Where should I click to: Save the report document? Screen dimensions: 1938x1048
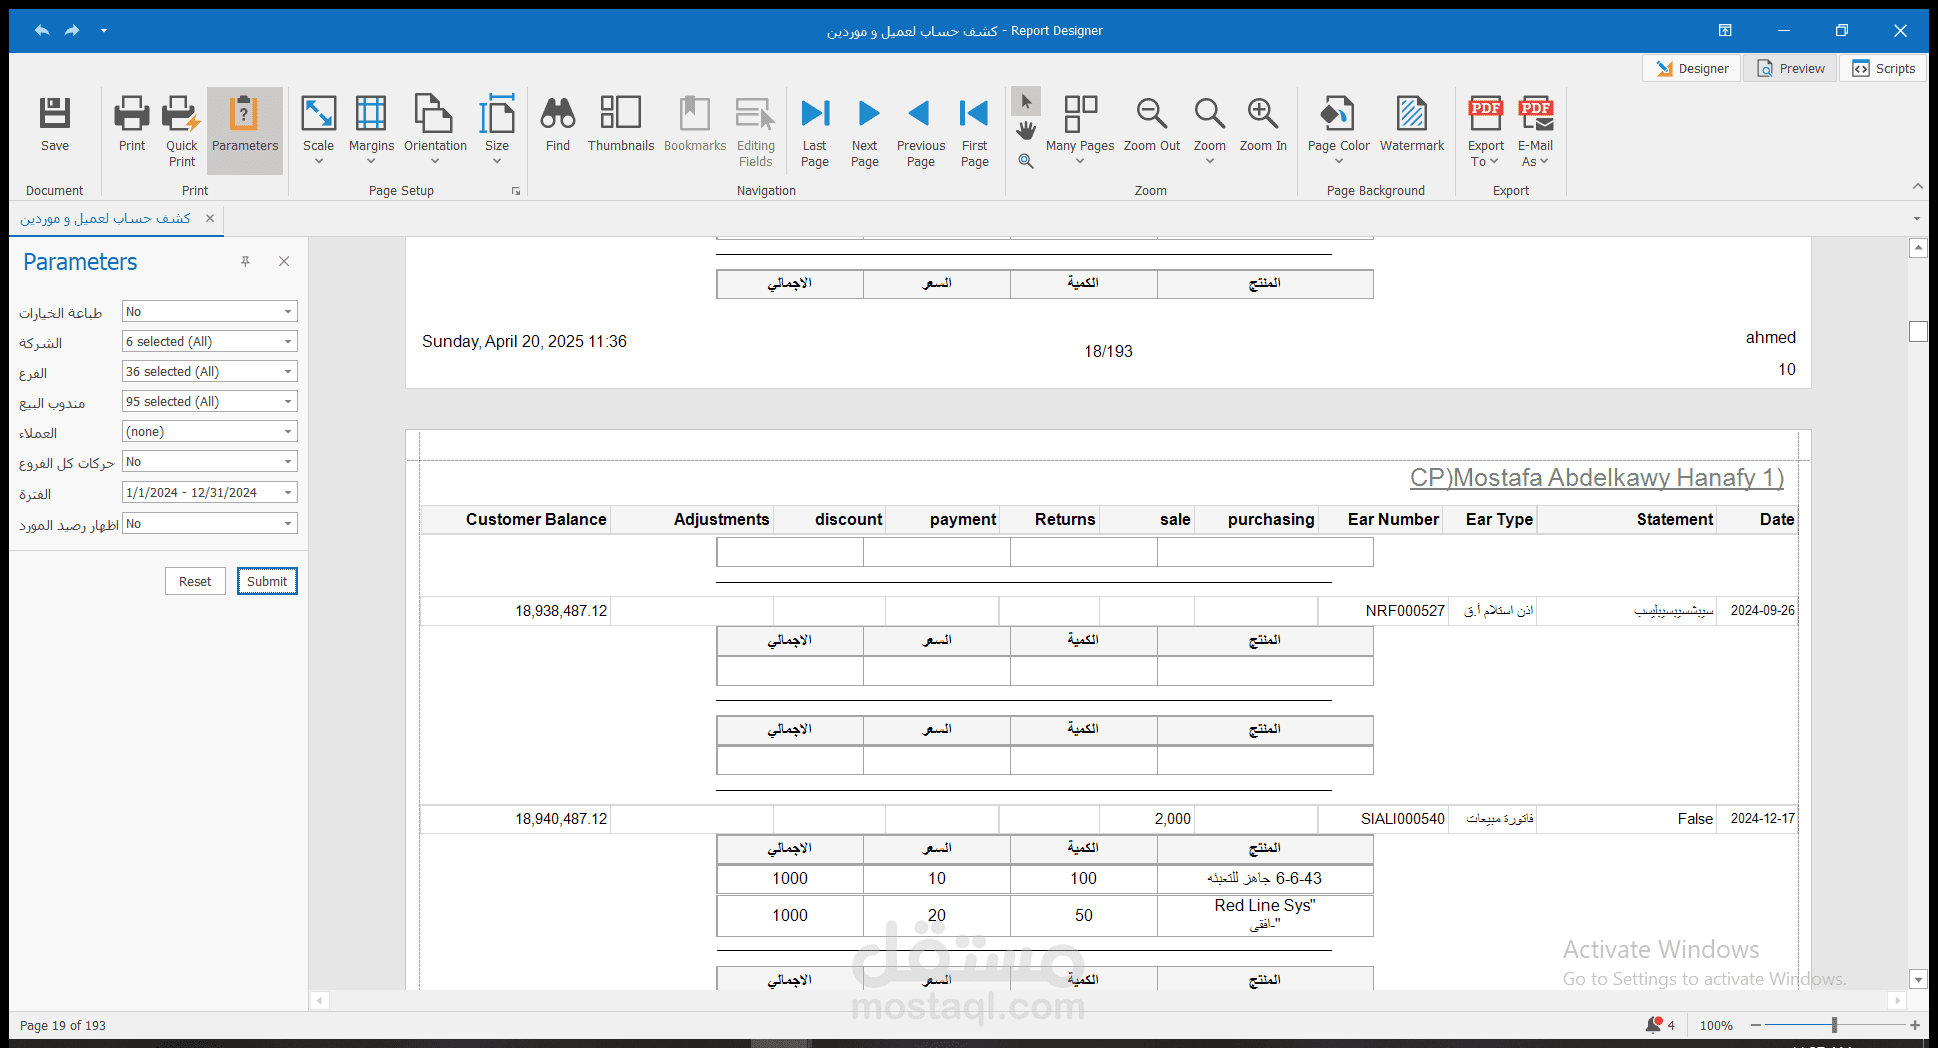(x=55, y=125)
